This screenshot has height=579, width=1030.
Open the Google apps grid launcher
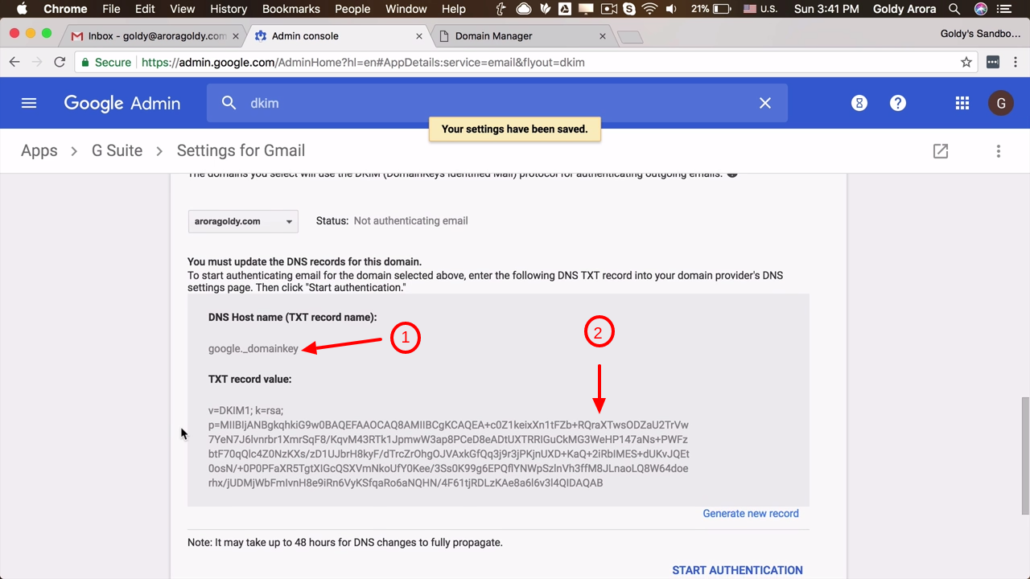(962, 103)
